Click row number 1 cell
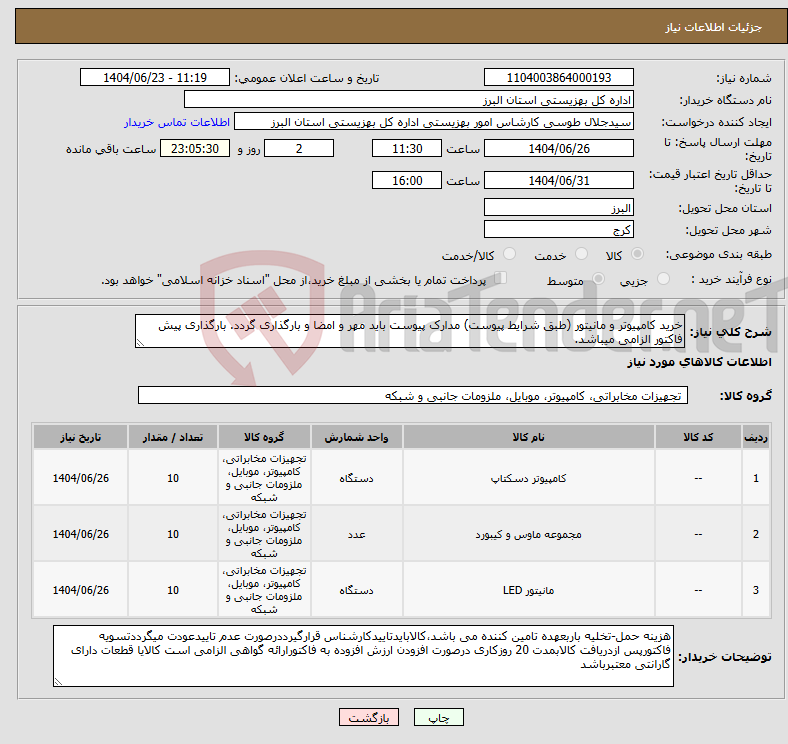The height and width of the screenshot is (744, 788). pos(755,478)
